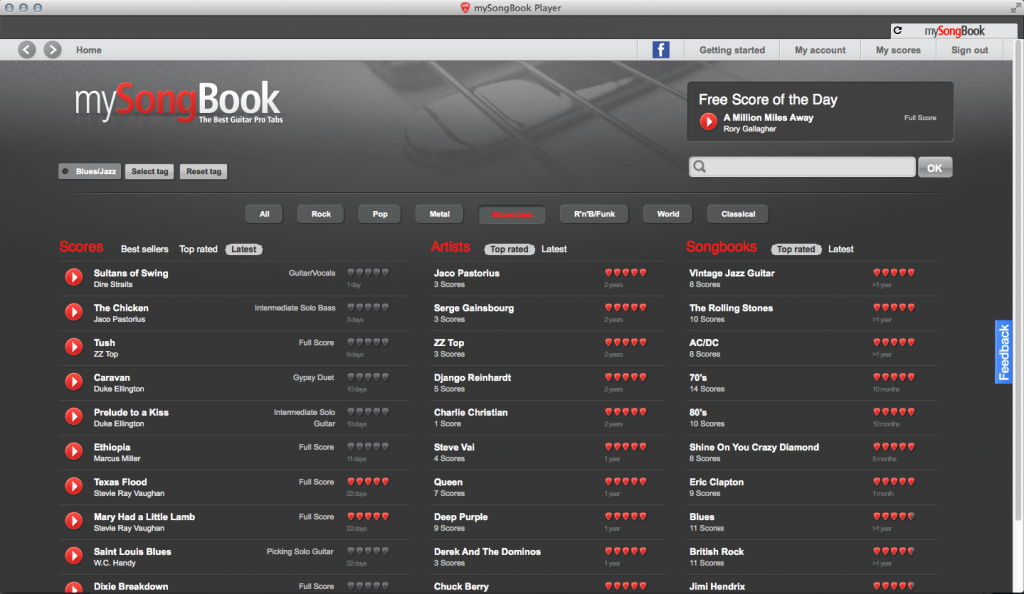Click the fullscreen icon in title bar
The width and height of the screenshot is (1024, 594).
click(1014, 8)
